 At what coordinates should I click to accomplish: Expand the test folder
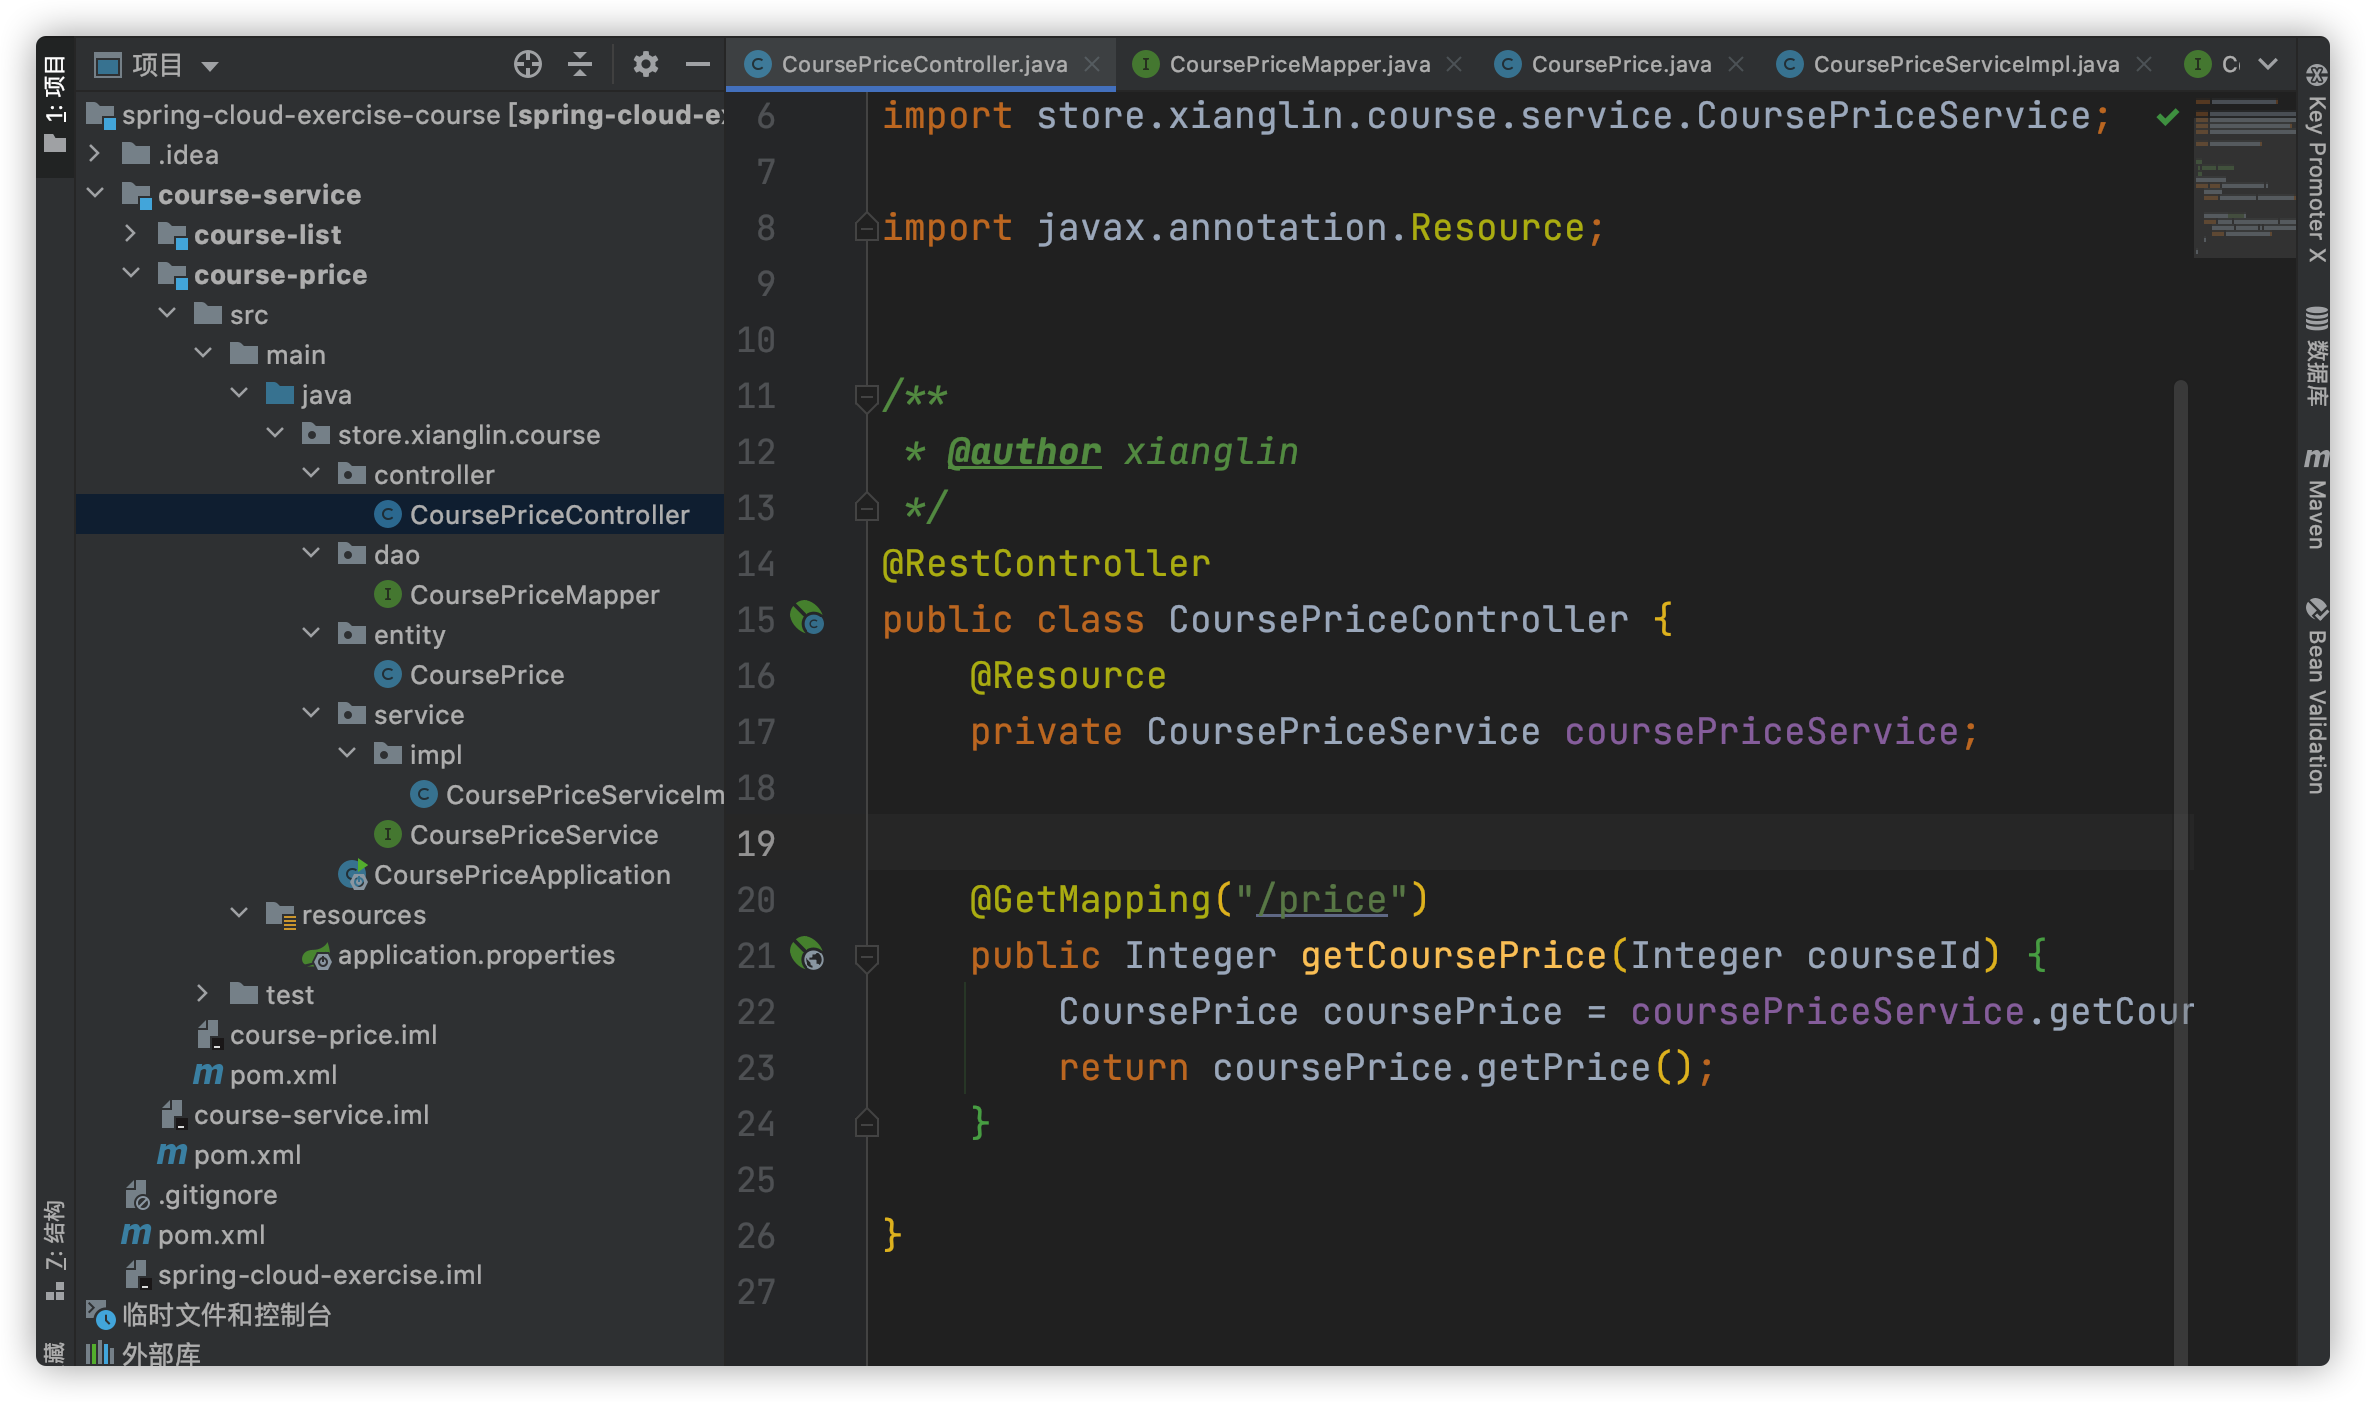click(x=203, y=994)
